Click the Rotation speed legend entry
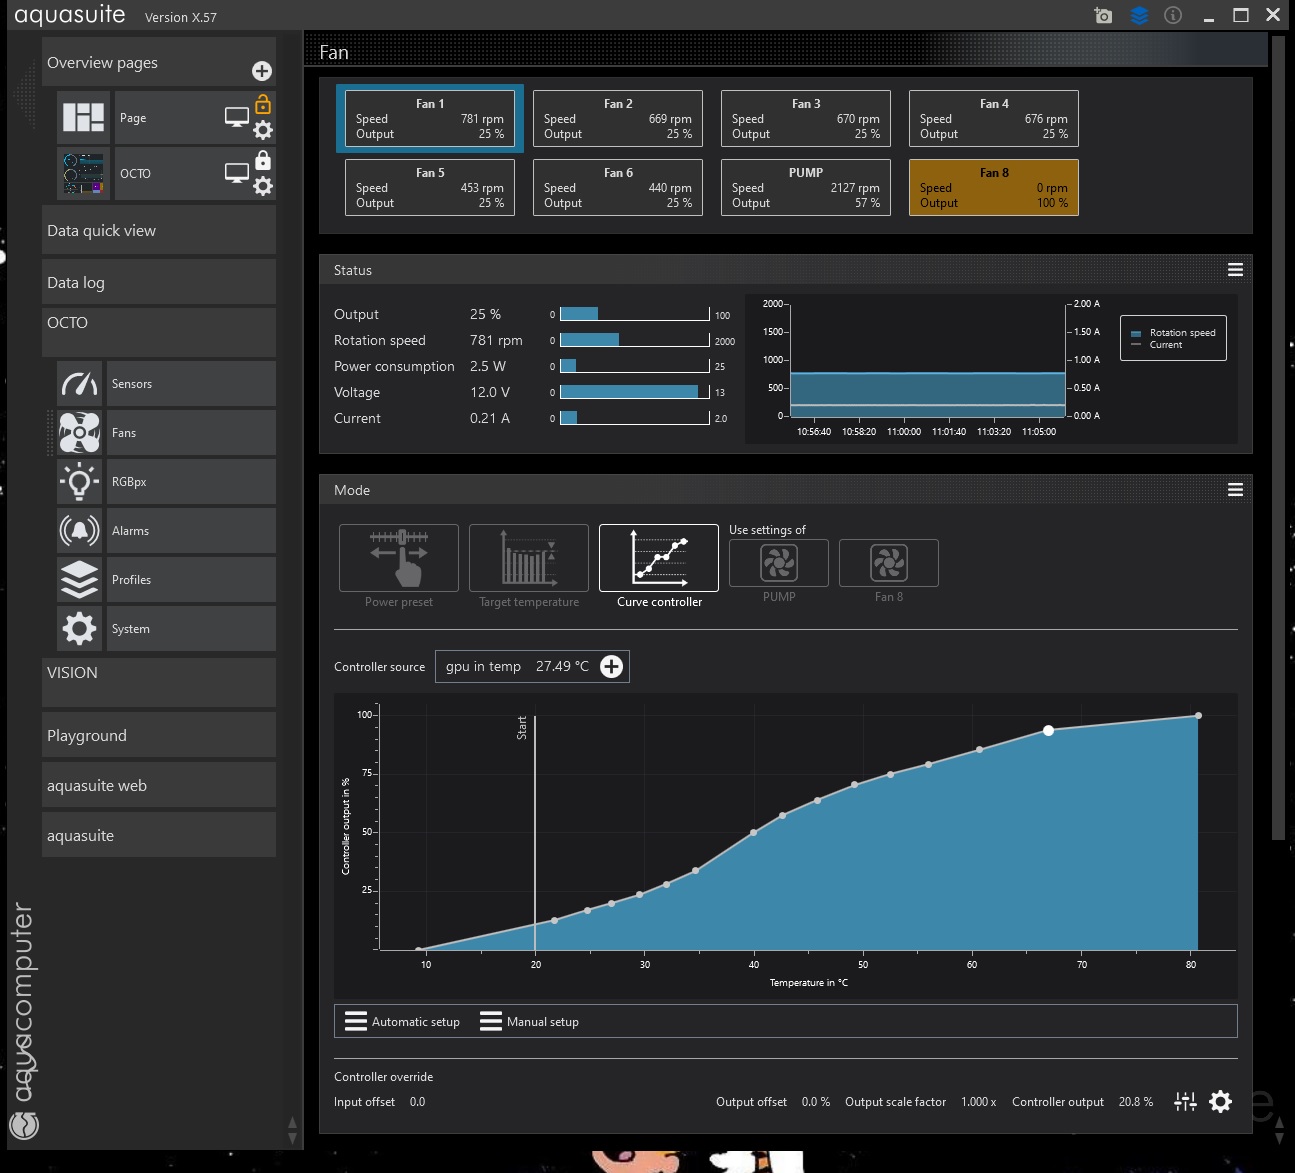This screenshot has width=1295, height=1173. (x=1173, y=333)
